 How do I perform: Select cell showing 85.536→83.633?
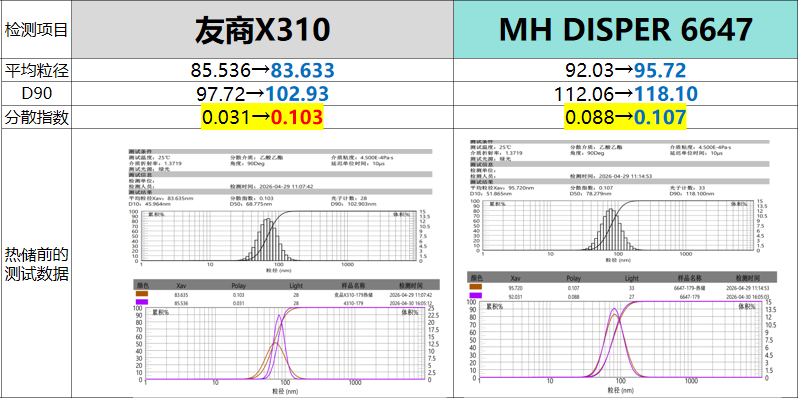tap(262, 70)
